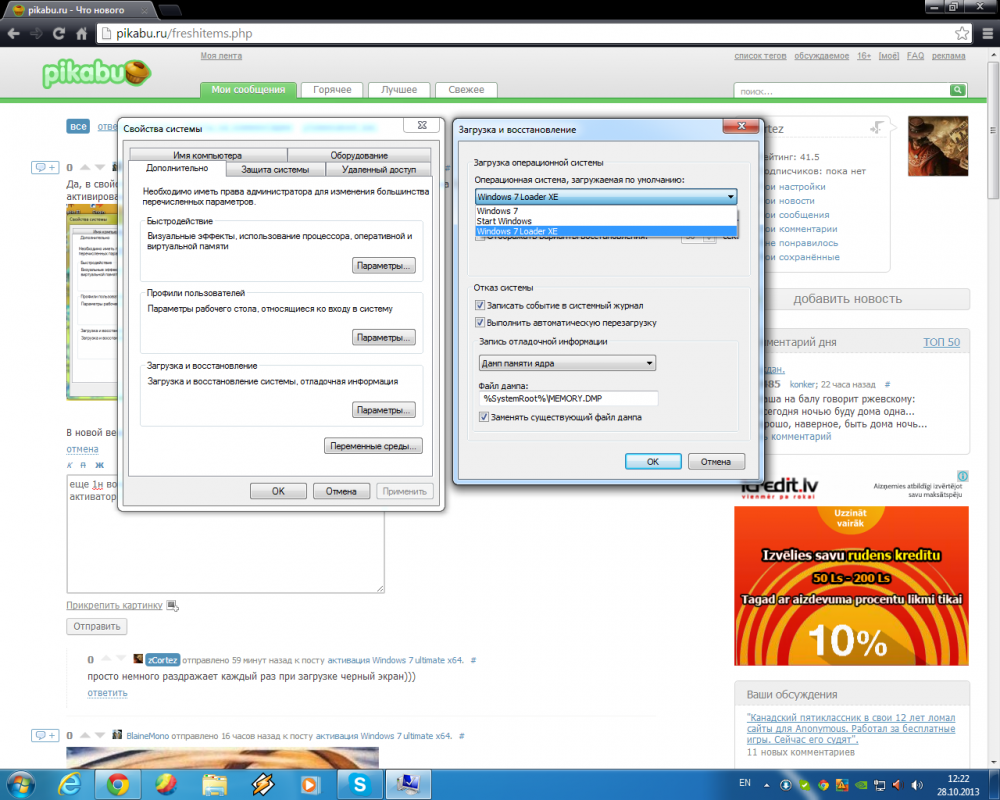
Task: Open 'Переменные среды...' button
Action: click(373, 446)
